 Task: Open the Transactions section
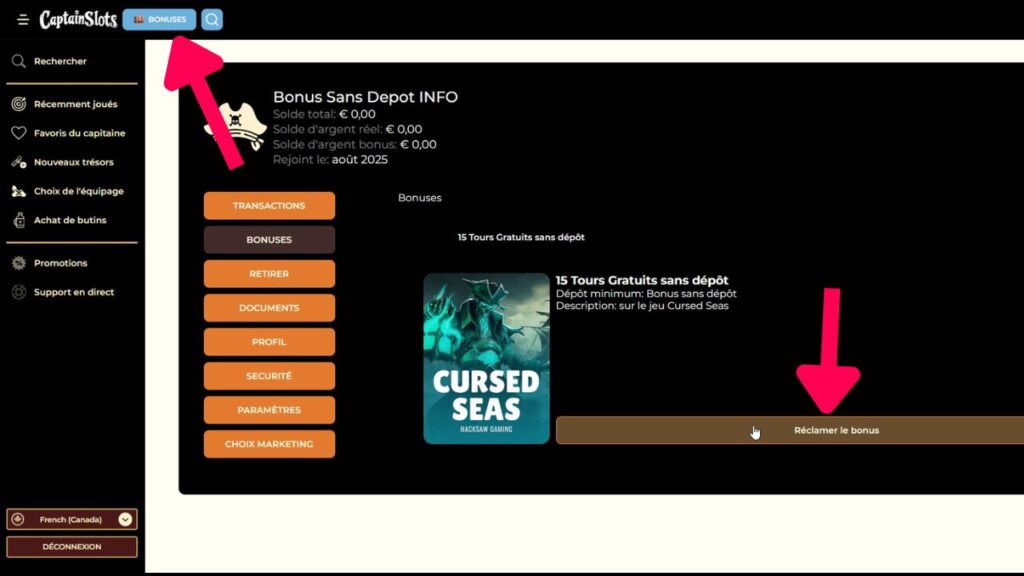coord(269,206)
